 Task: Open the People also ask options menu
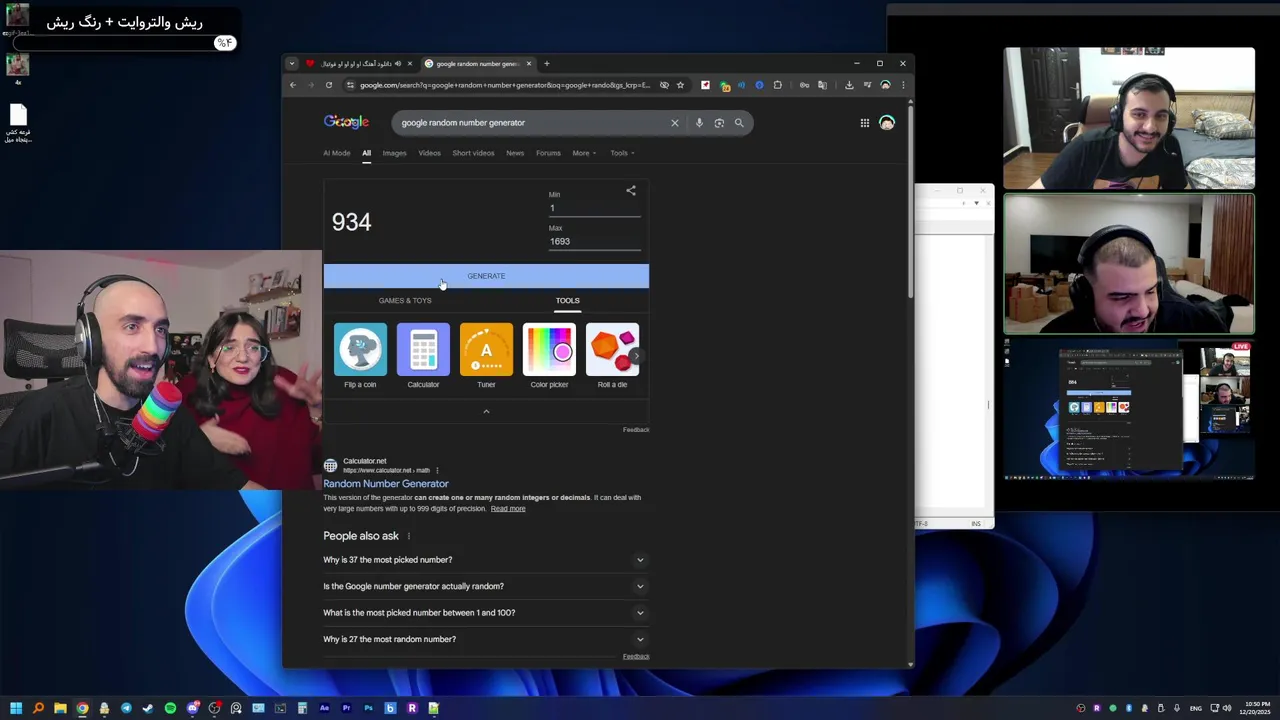[x=408, y=536]
